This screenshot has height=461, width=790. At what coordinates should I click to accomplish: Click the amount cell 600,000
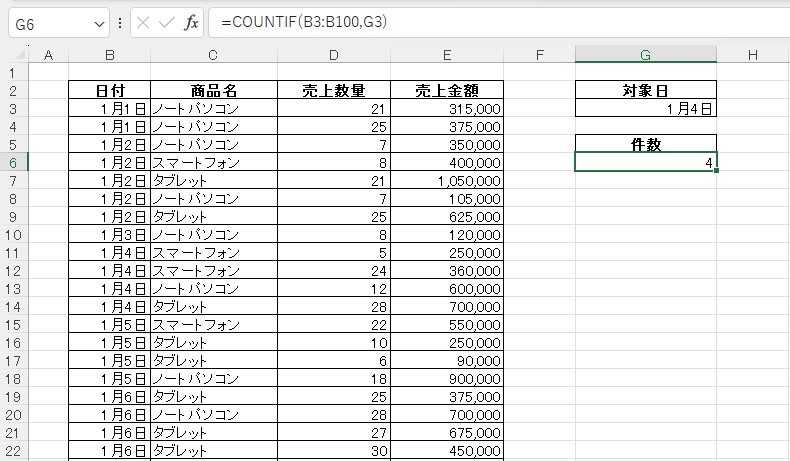(x=447, y=289)
